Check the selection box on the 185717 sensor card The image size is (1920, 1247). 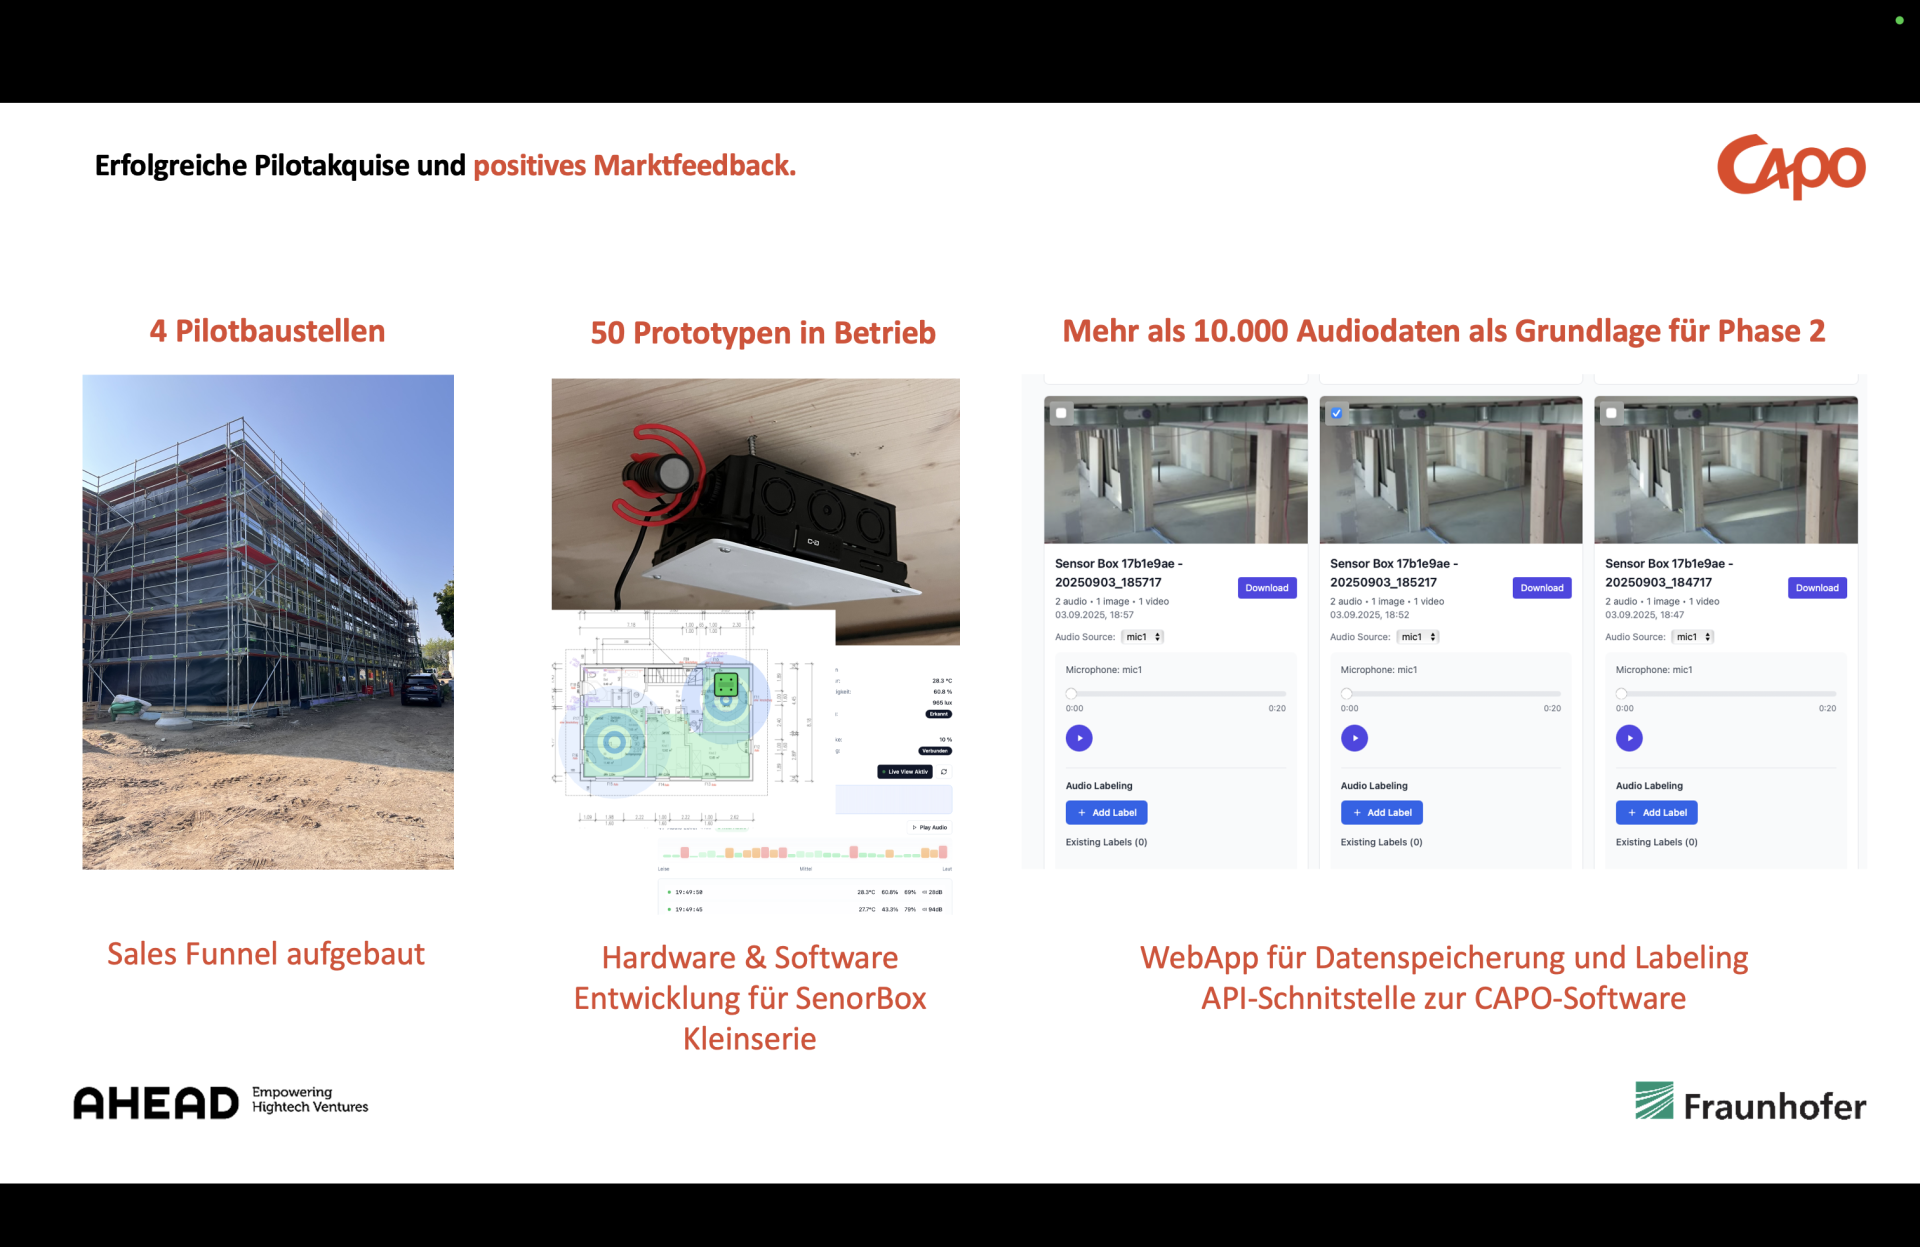tap(1062, 412)
